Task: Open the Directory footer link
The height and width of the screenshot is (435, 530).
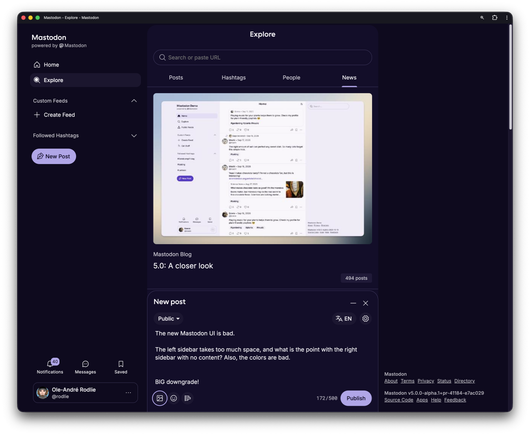Action: coord(464,381)
